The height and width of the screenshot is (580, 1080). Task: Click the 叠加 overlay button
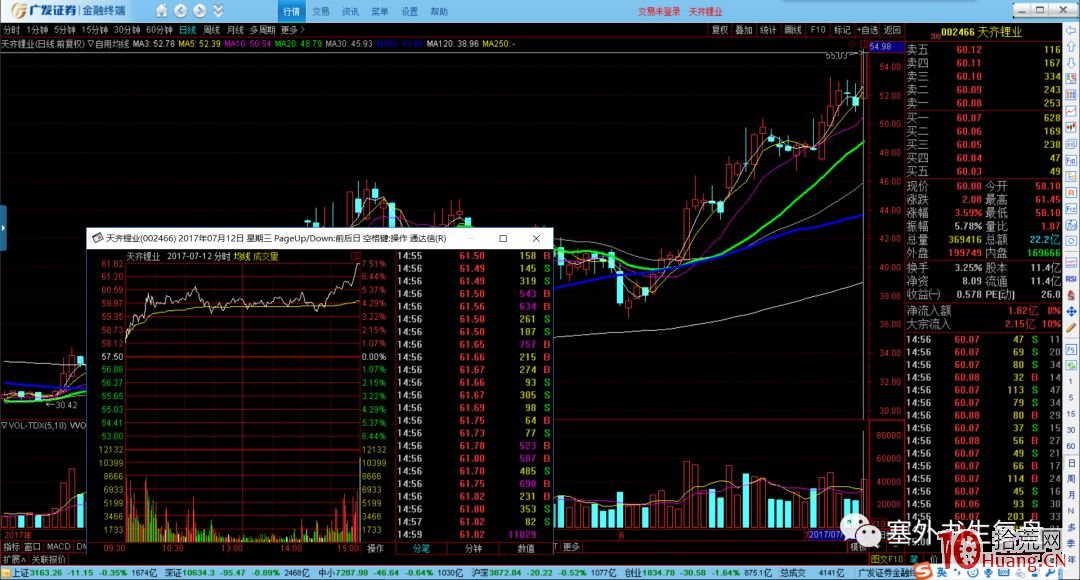[x=744, y=30]
